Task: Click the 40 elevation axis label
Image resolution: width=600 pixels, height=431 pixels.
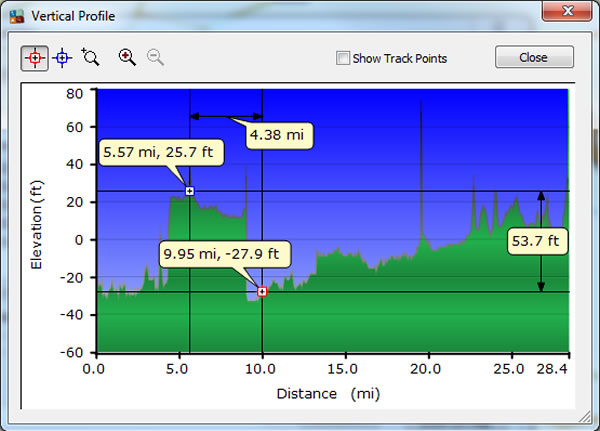Action: click(74, 164)
